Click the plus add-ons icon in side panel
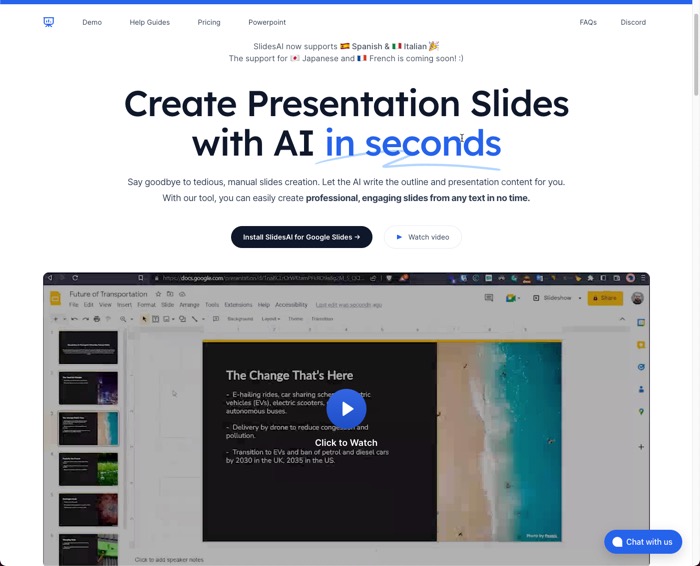 tap(641, 447)
